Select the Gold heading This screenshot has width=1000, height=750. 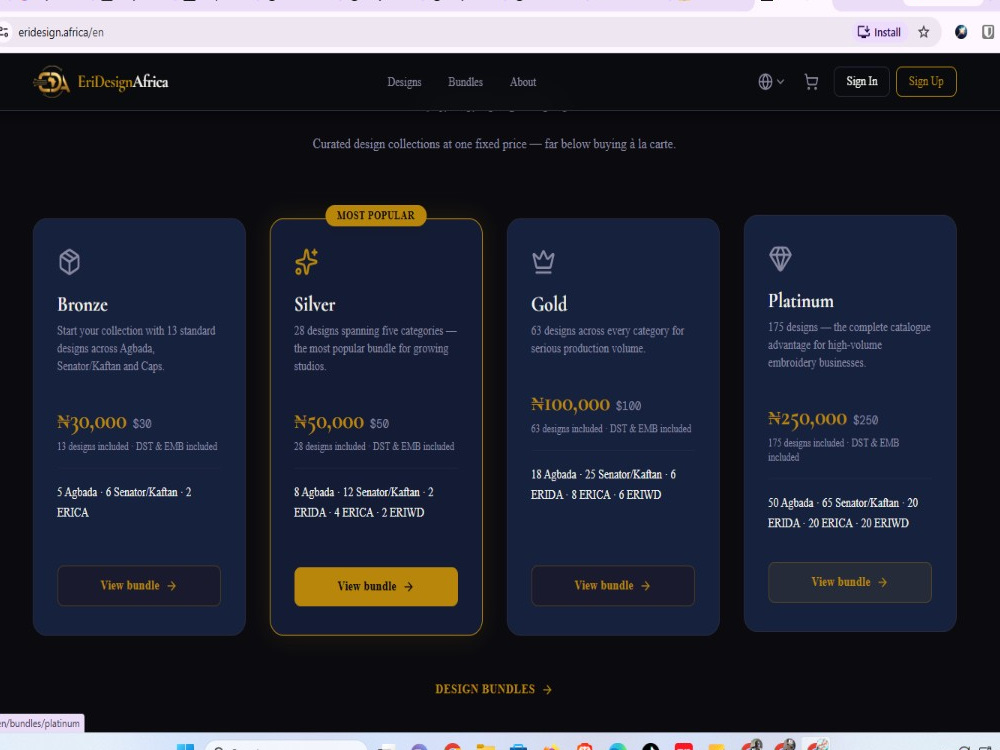pyautogui.click(x=549, y=304)
